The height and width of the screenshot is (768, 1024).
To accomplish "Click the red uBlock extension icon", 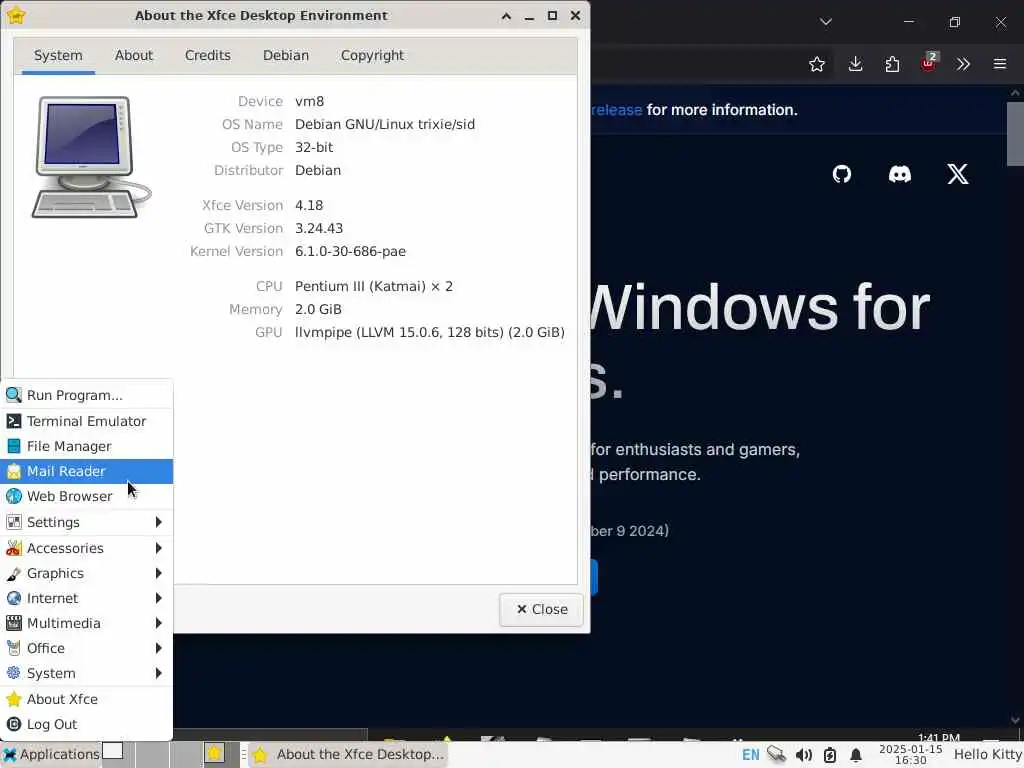I will click(929, 63).
